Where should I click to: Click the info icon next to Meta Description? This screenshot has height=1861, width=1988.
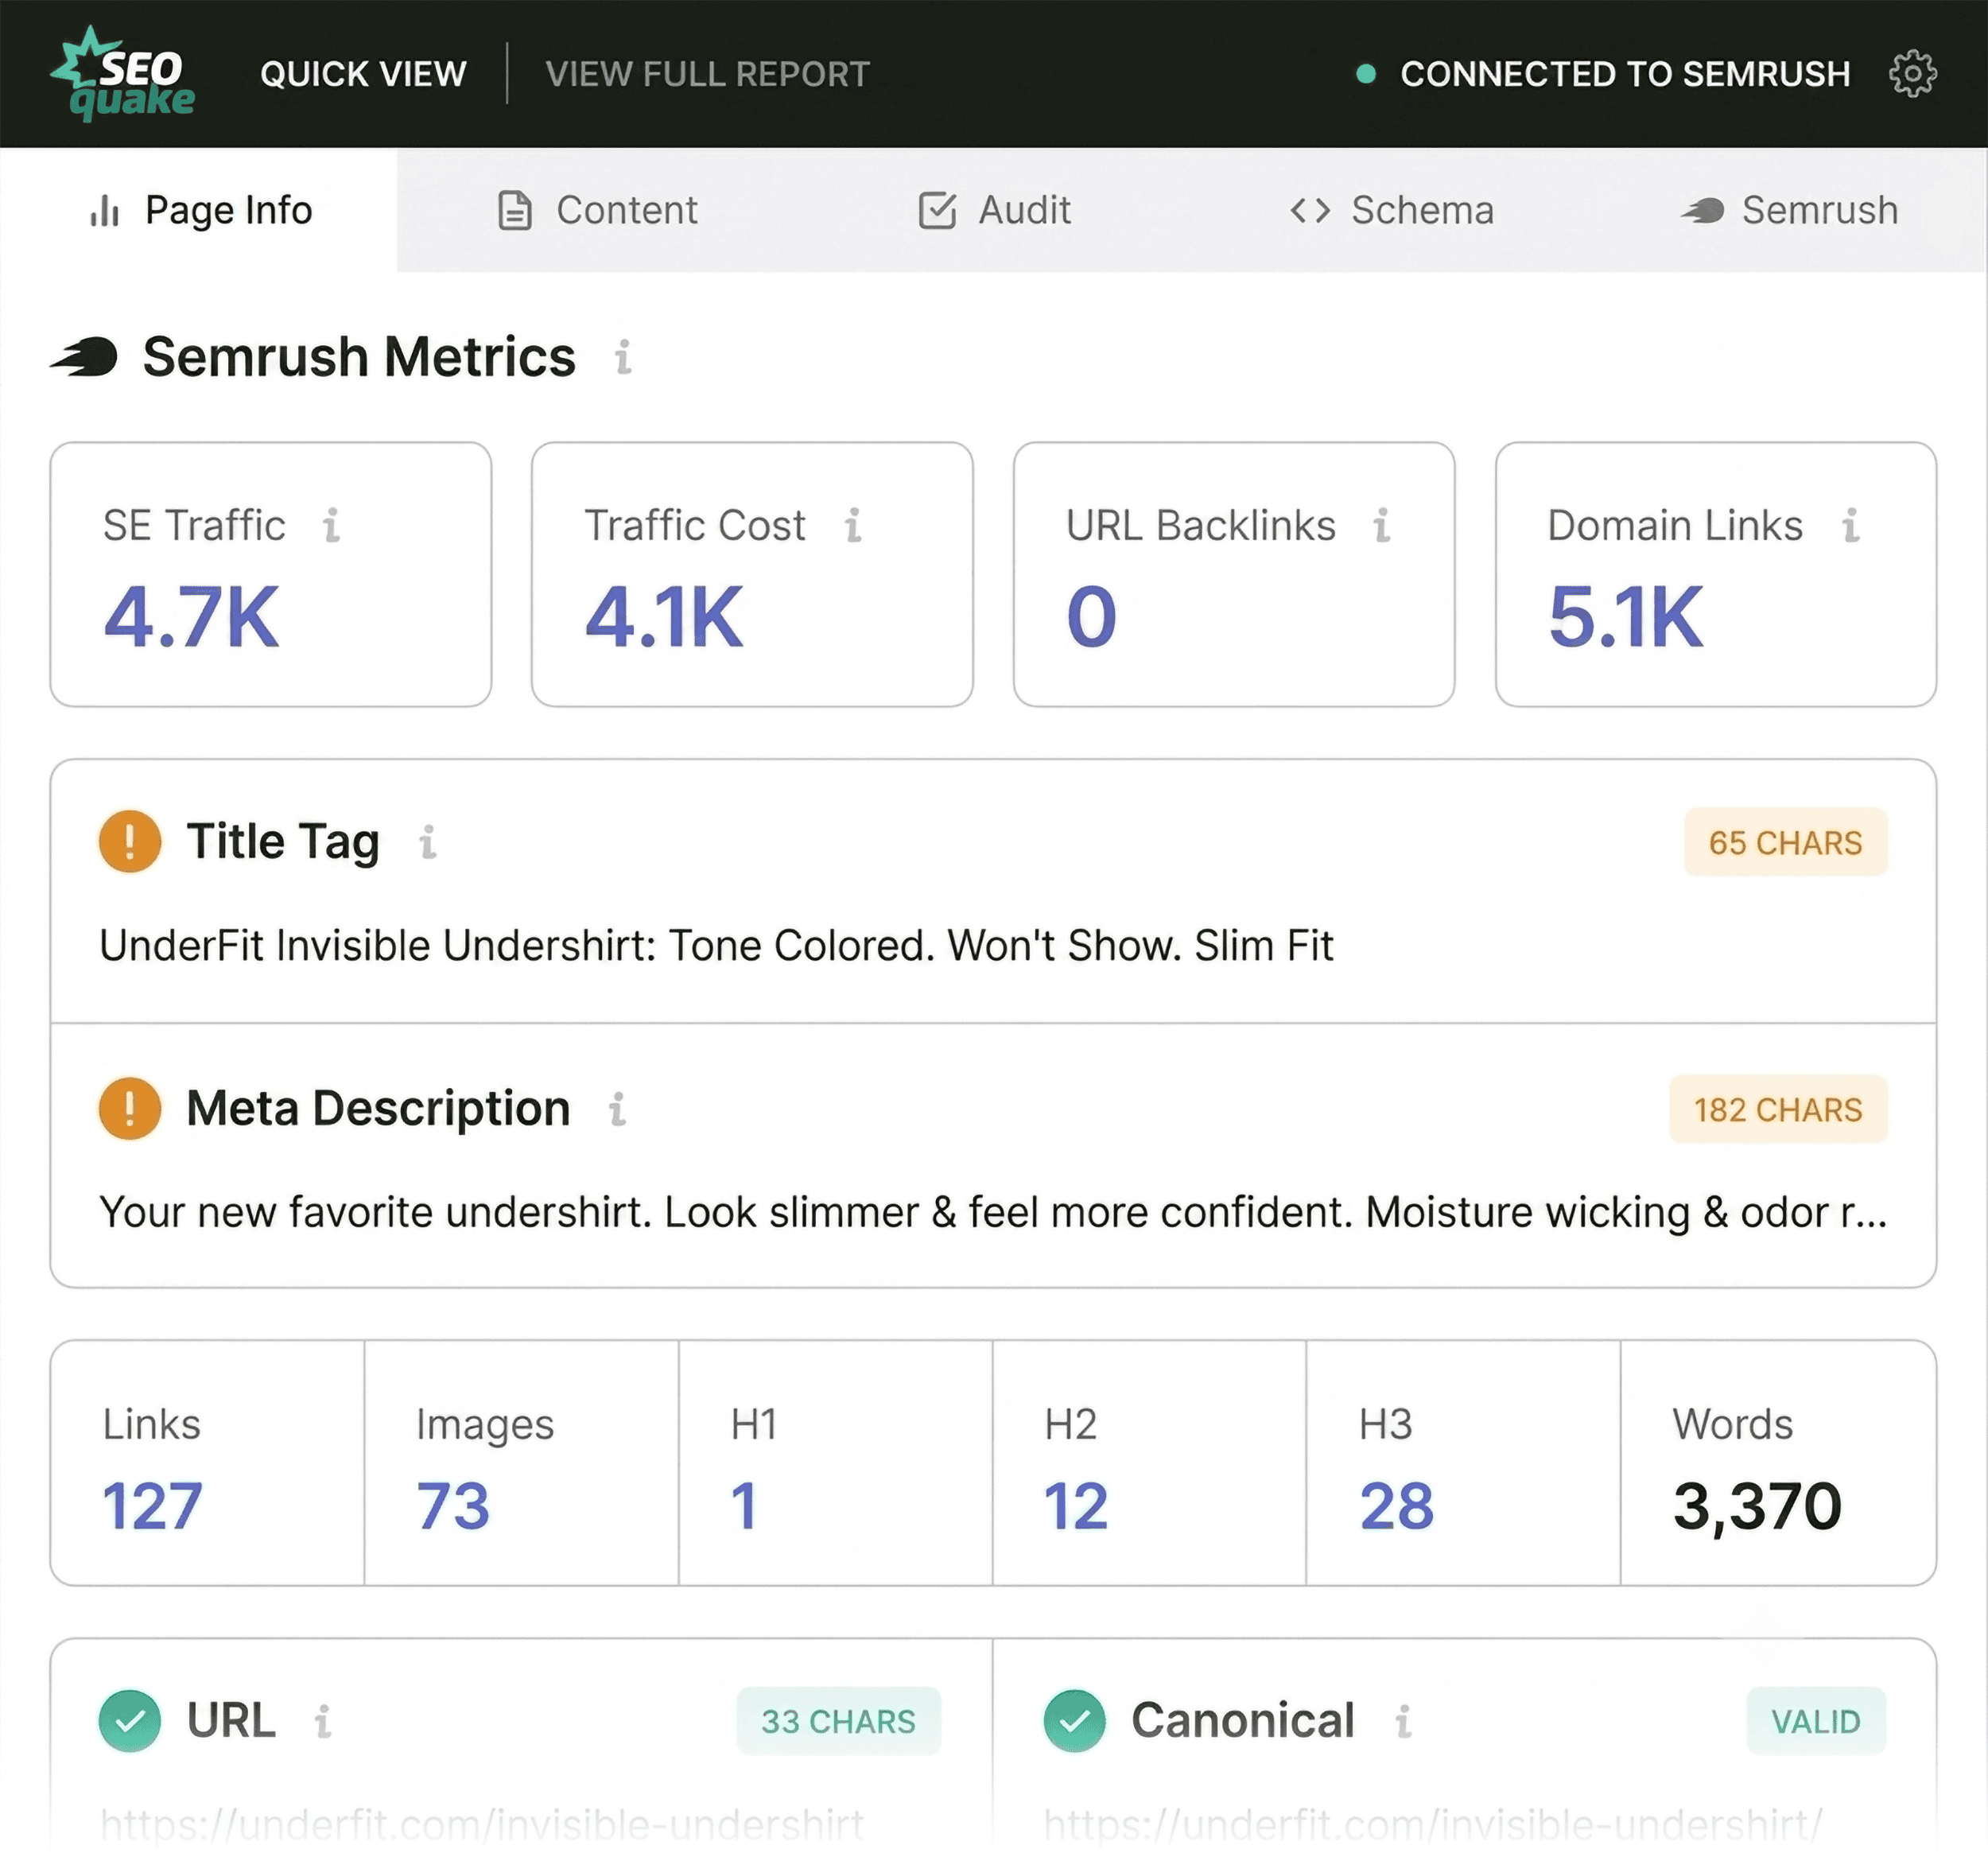click(x=617, y=1109)
